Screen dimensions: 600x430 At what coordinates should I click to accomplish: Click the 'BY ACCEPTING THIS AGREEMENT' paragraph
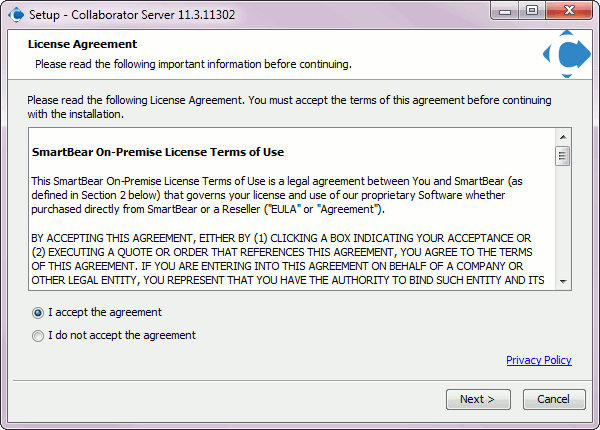point(288,259)
